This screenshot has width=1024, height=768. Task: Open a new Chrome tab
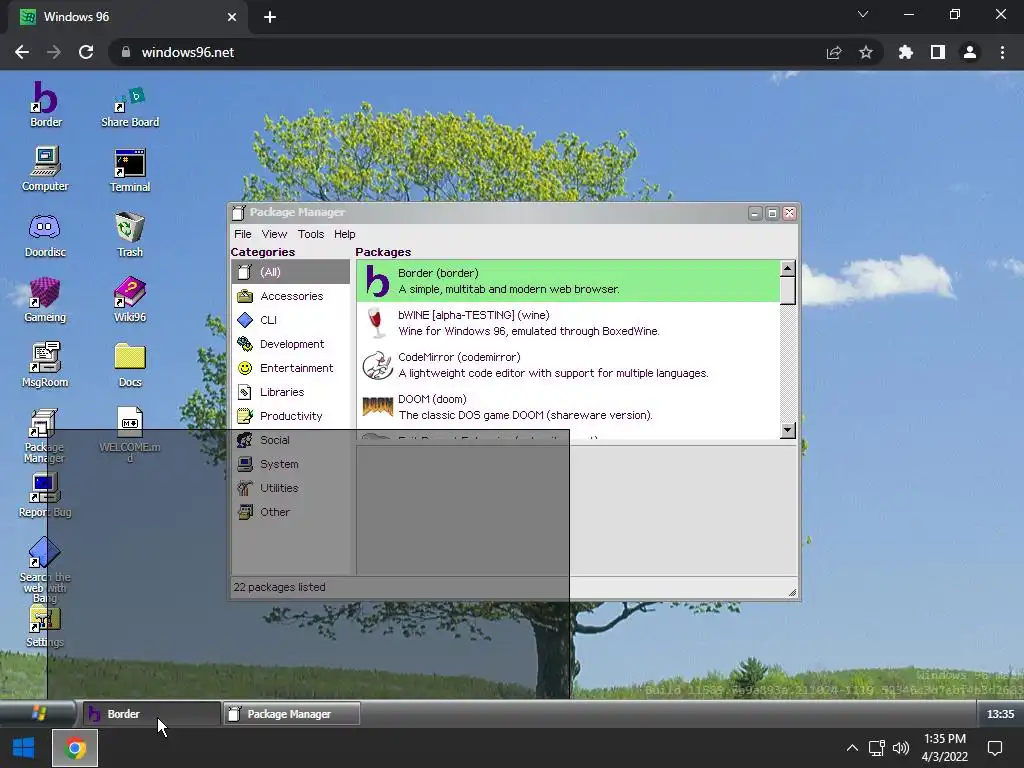270,17
